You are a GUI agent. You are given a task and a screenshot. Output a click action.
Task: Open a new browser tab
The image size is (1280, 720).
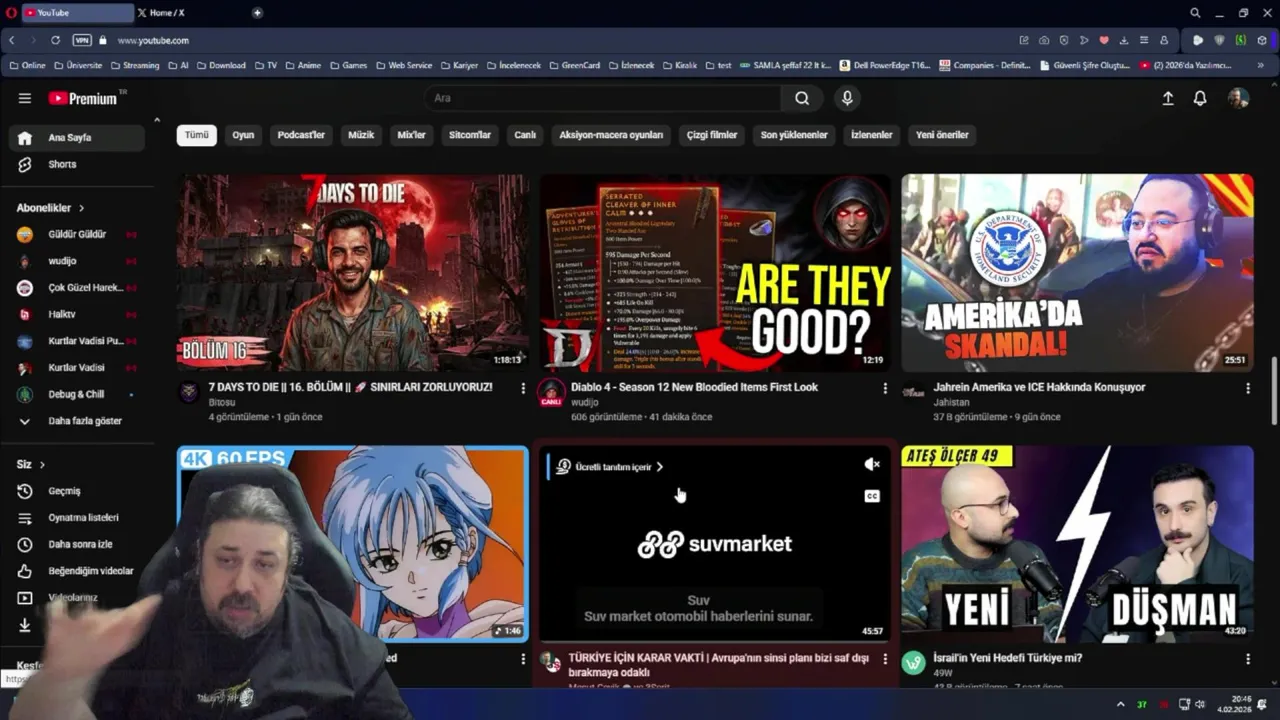coord(257,13)
